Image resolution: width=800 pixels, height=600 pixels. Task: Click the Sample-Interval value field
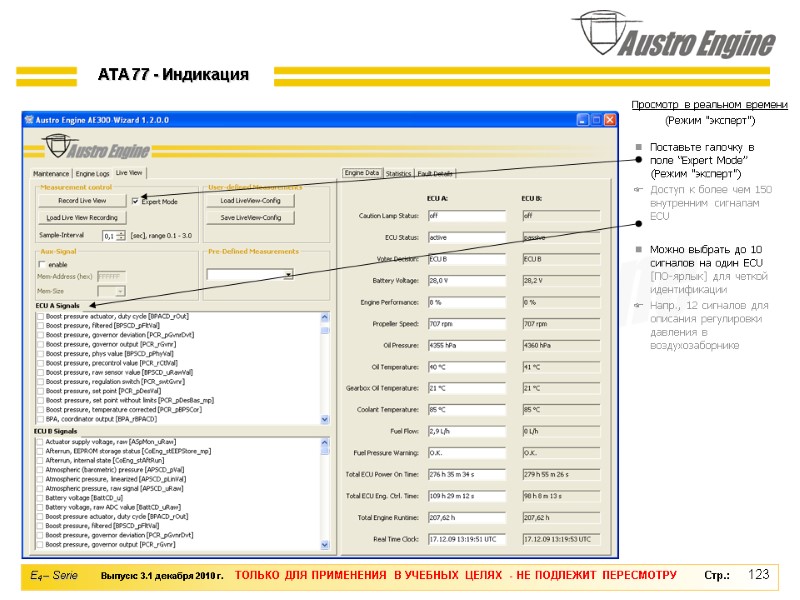(x=110, y=236)
